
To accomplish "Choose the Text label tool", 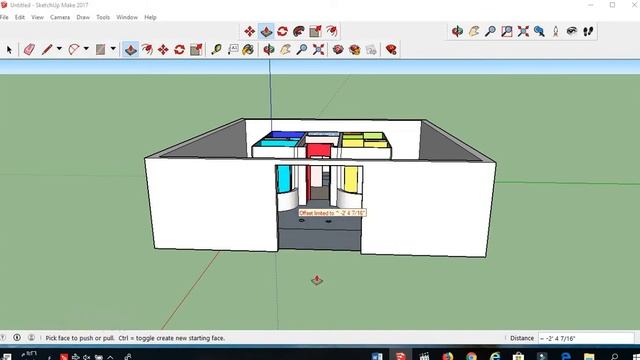I will [x=233, y=50].
